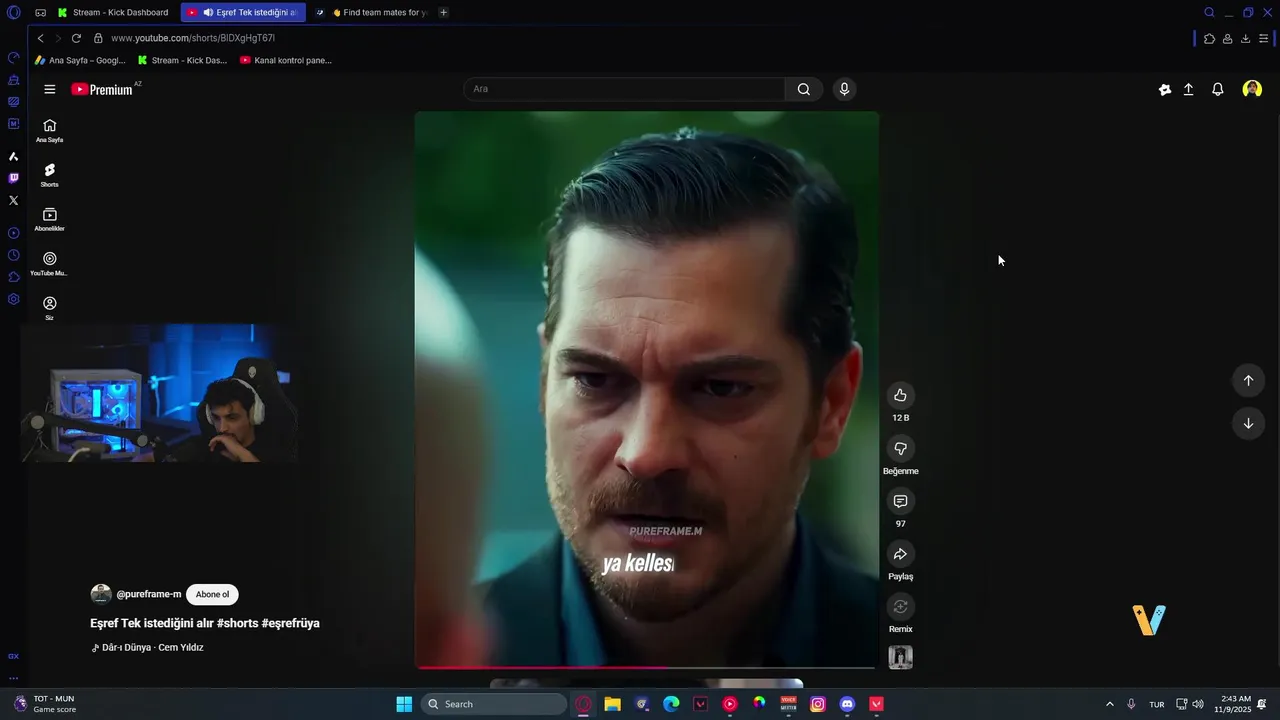1280x720 pixels.
Task: Seek using the Short's red progress bar
Action: [647, 667]
